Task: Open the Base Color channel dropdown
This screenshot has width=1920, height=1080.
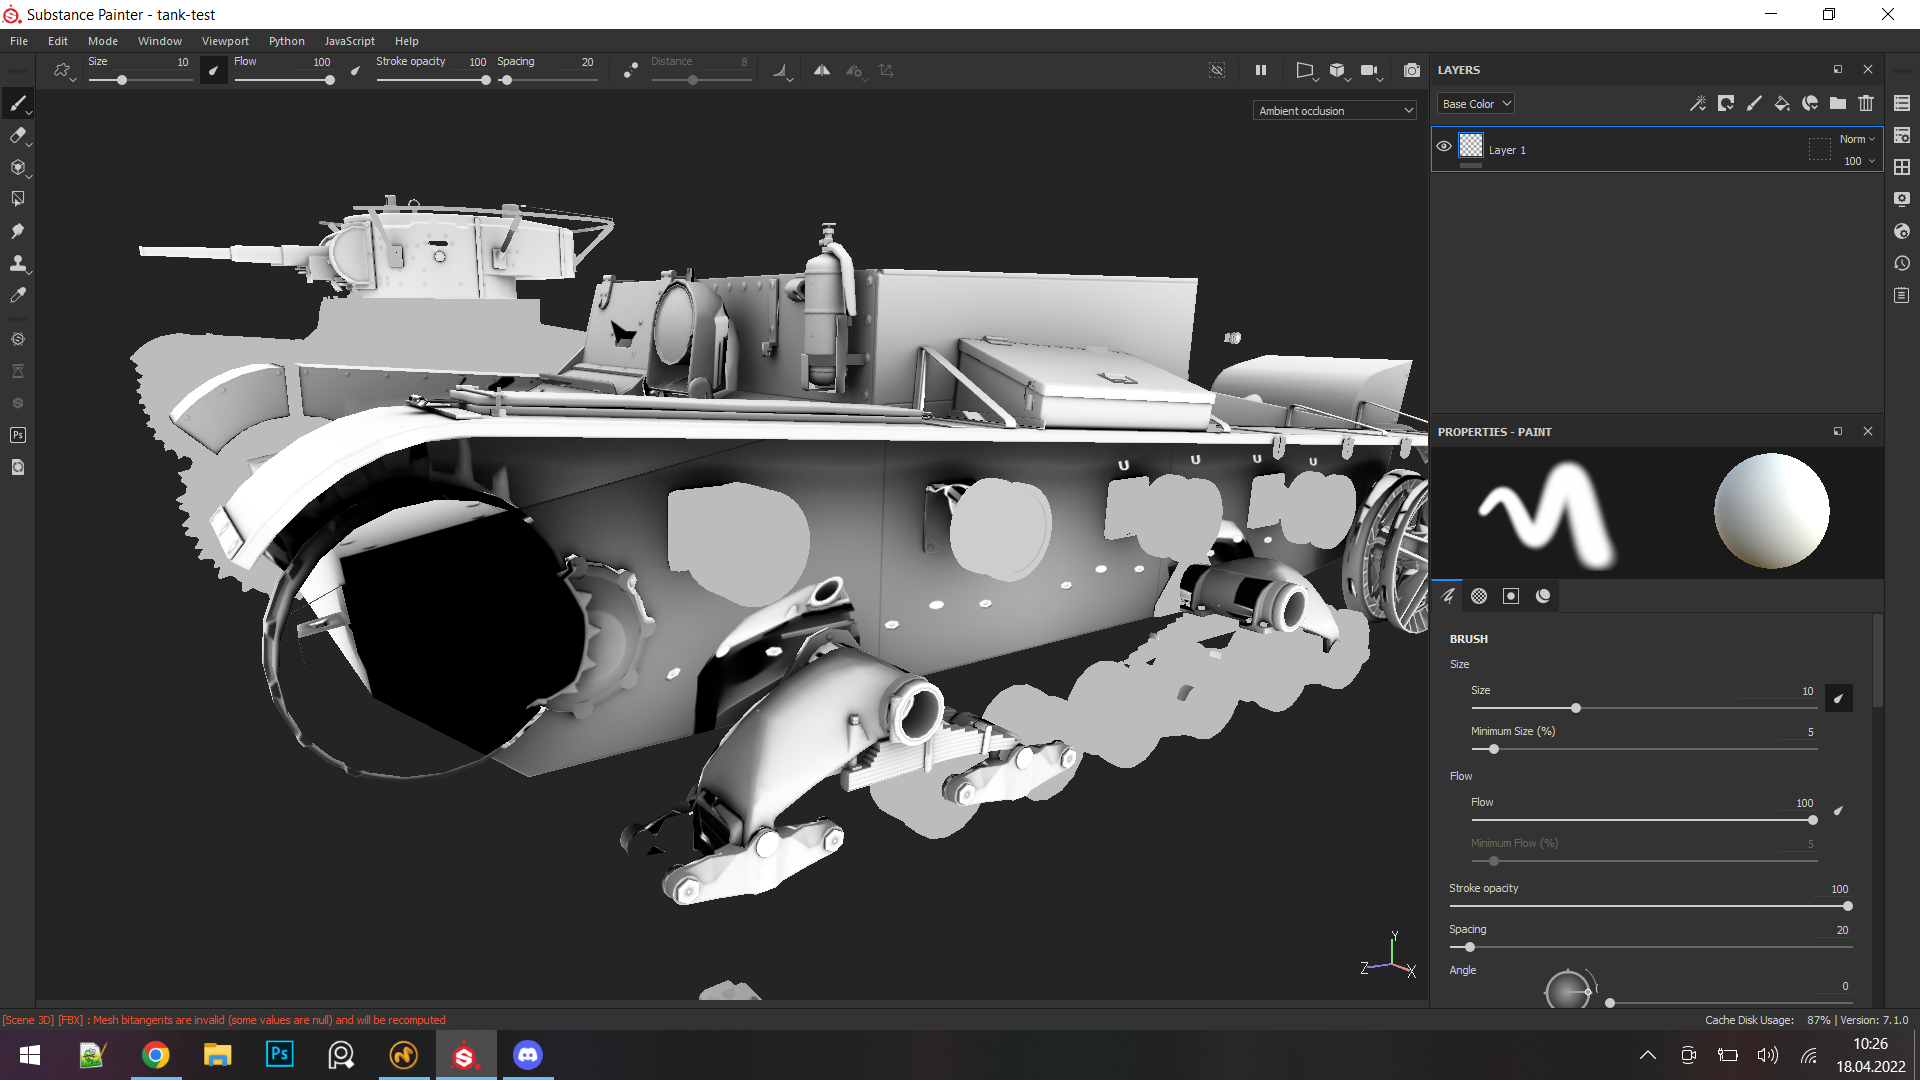Action: pyautogui.click(x=1476, y=104)
